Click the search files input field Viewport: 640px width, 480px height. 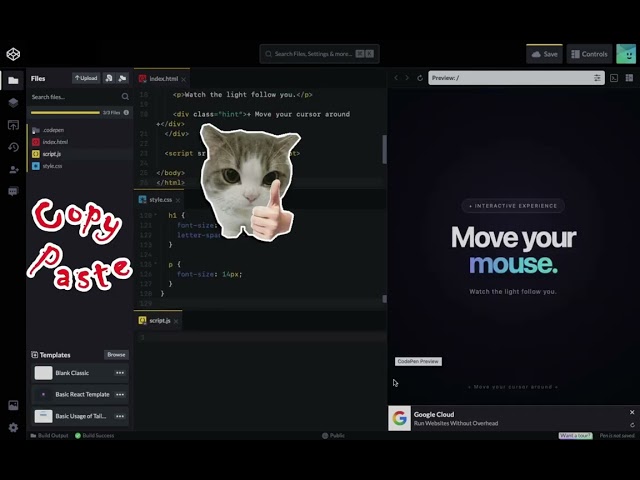point(76,97)
